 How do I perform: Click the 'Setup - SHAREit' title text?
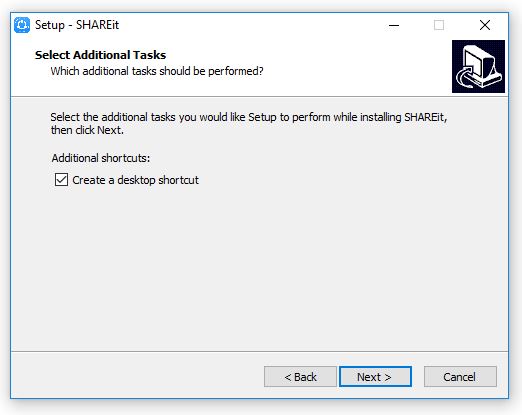(77, 25)
